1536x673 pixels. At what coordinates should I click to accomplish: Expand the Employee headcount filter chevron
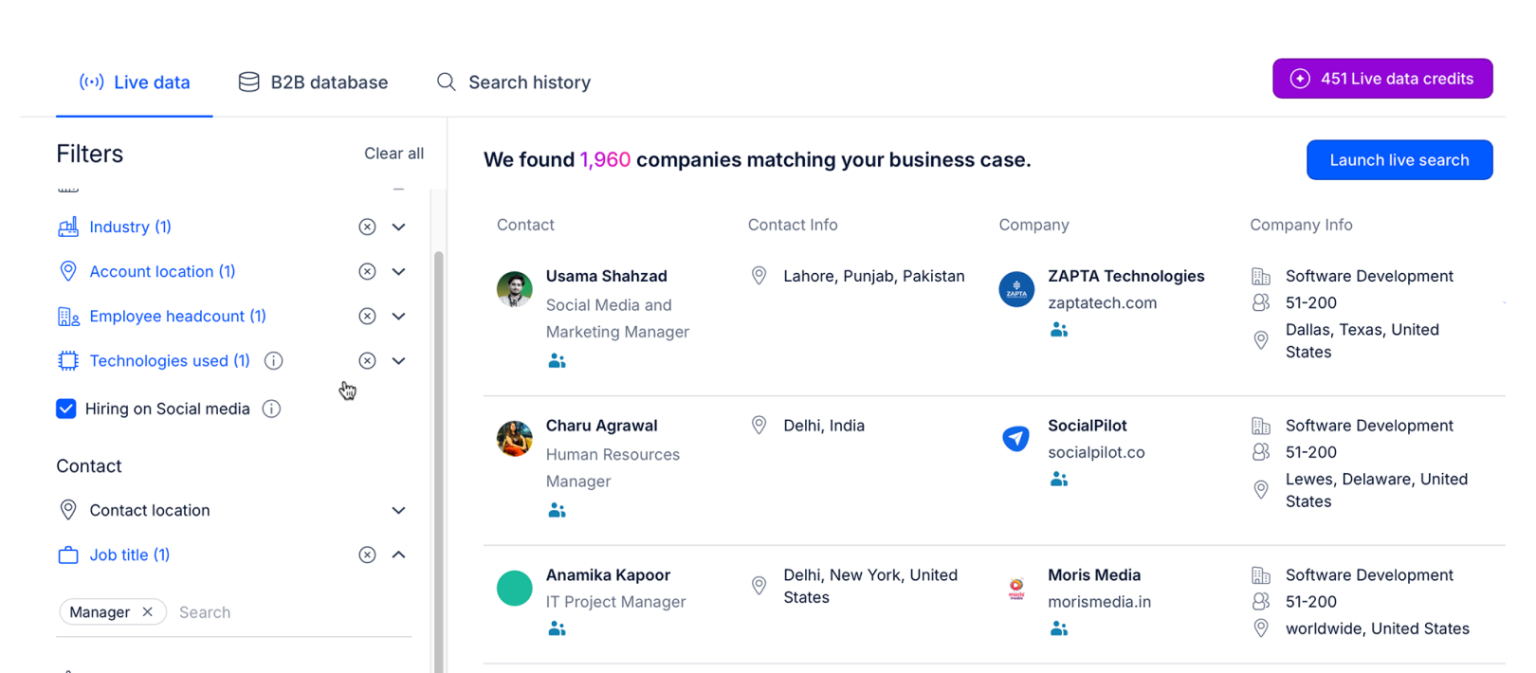coord(399,316)
